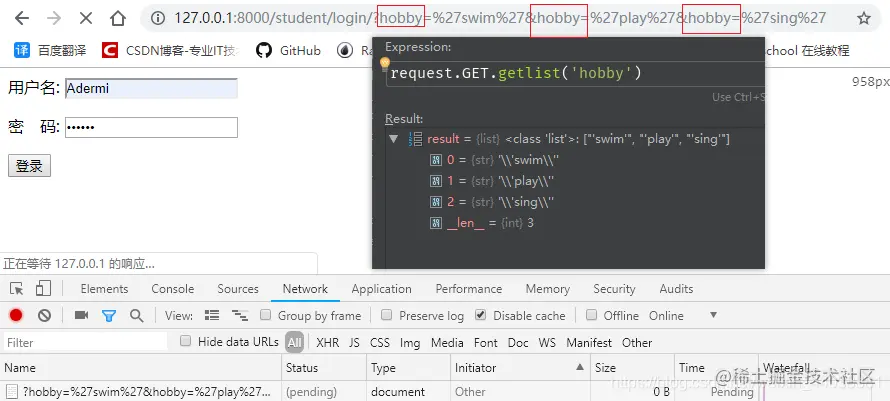The height and width of the screenshot is (401, 890).
Task: Switch to the Network tab
Action: tap(305, 289)
